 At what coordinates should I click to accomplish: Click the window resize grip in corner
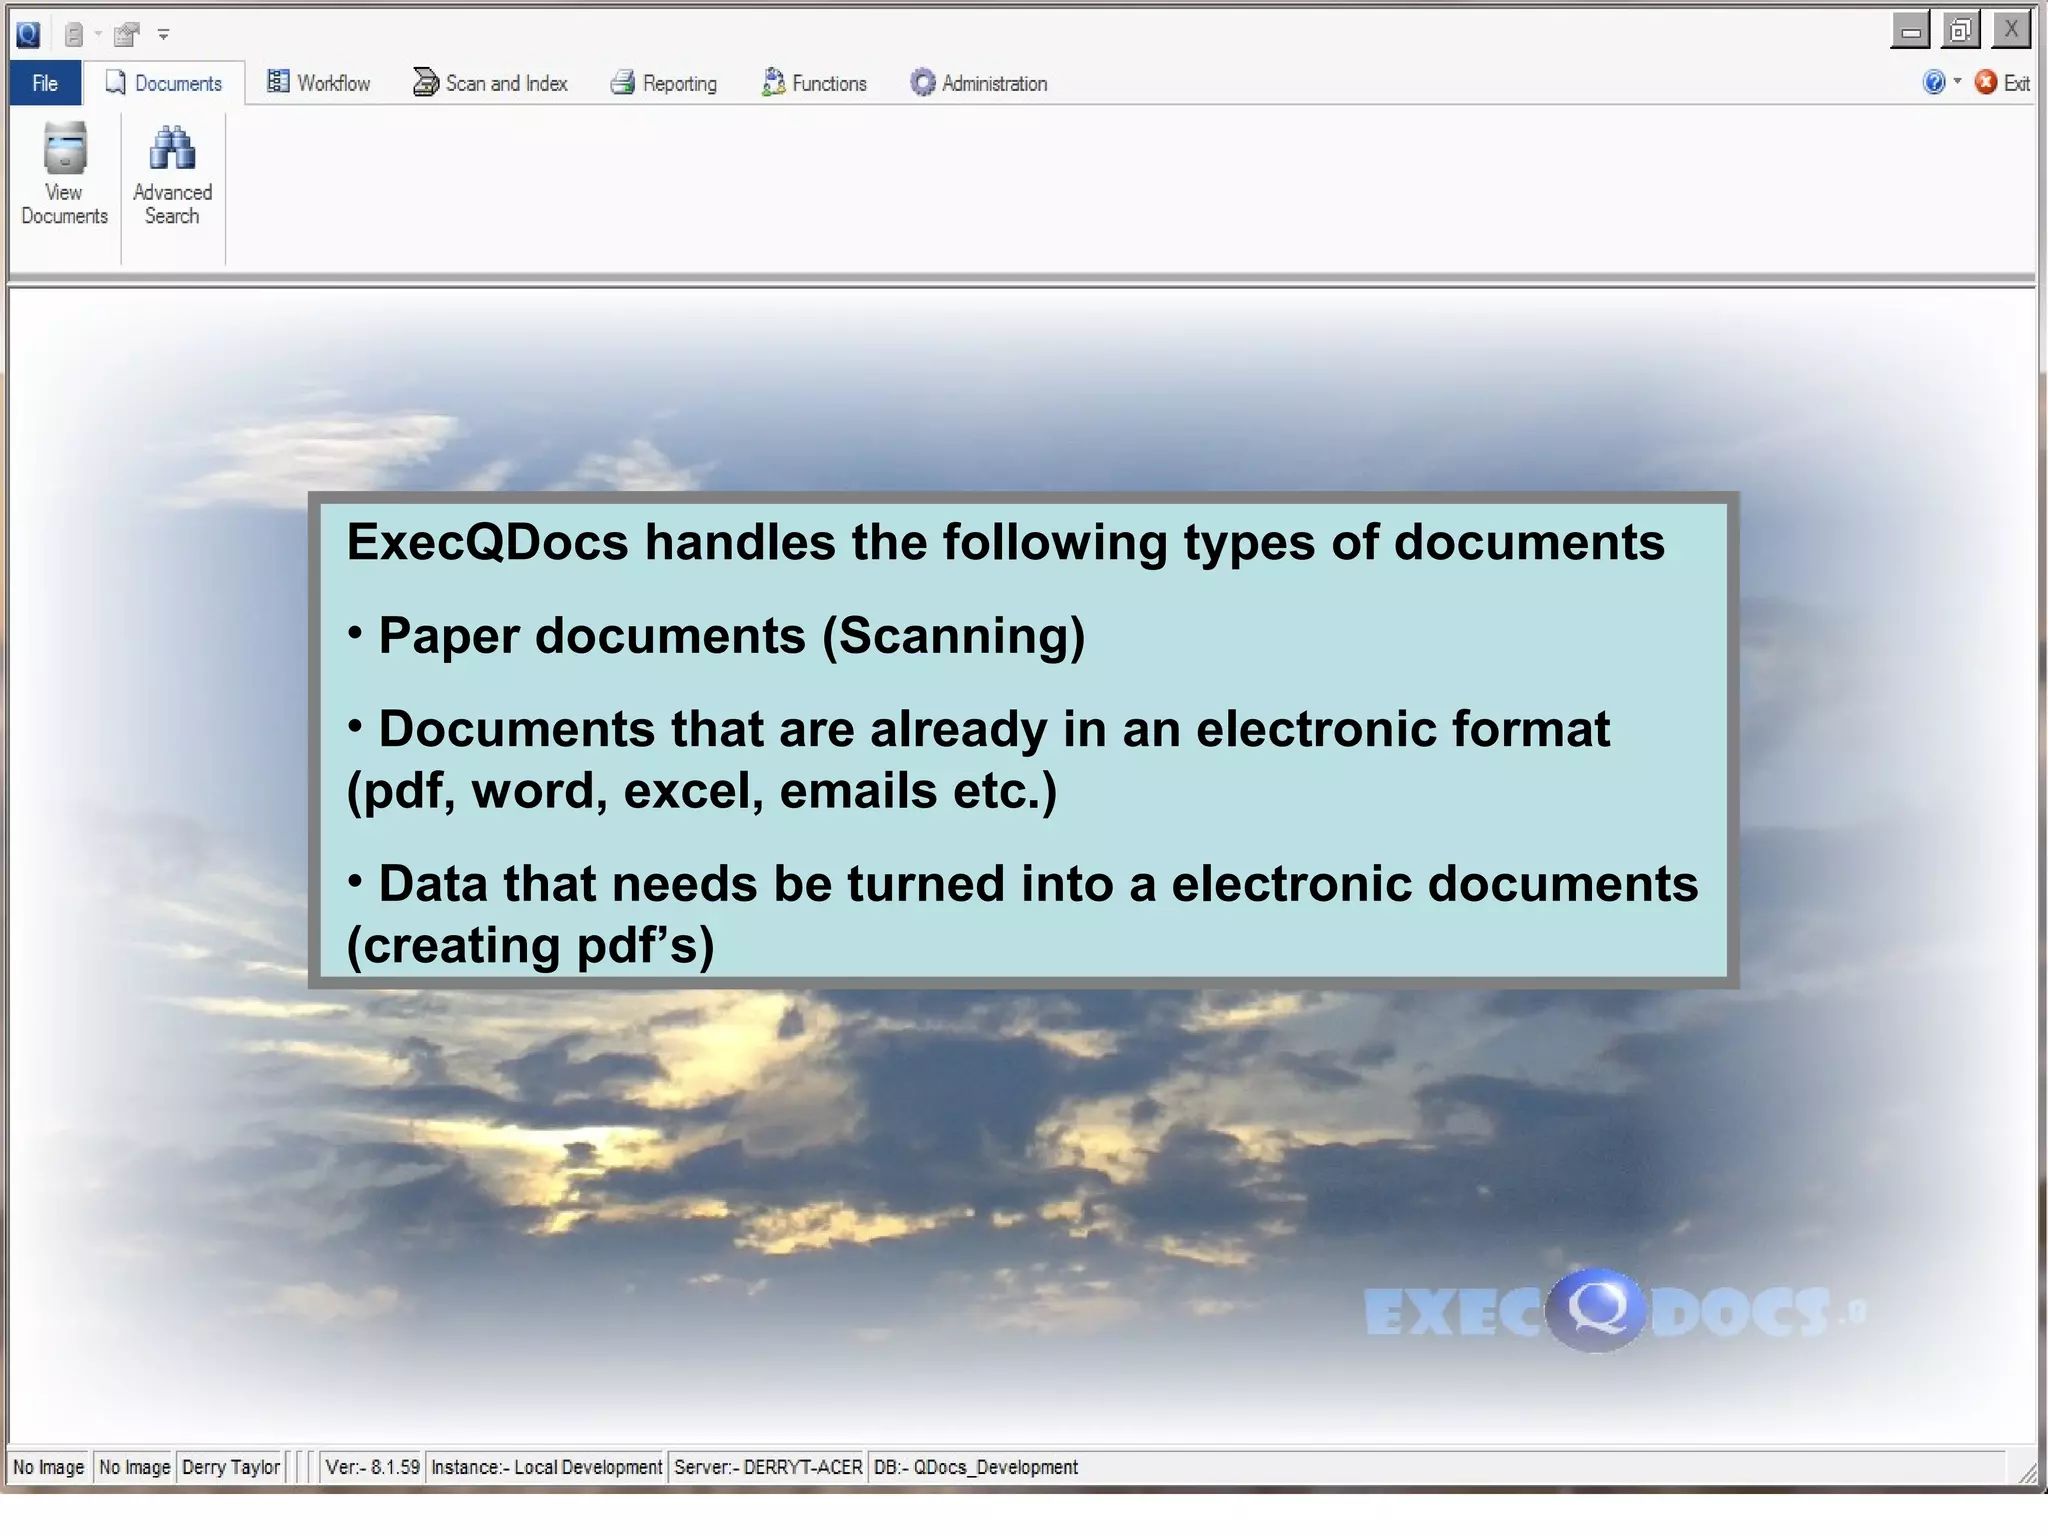(x=2027, y=1473)
